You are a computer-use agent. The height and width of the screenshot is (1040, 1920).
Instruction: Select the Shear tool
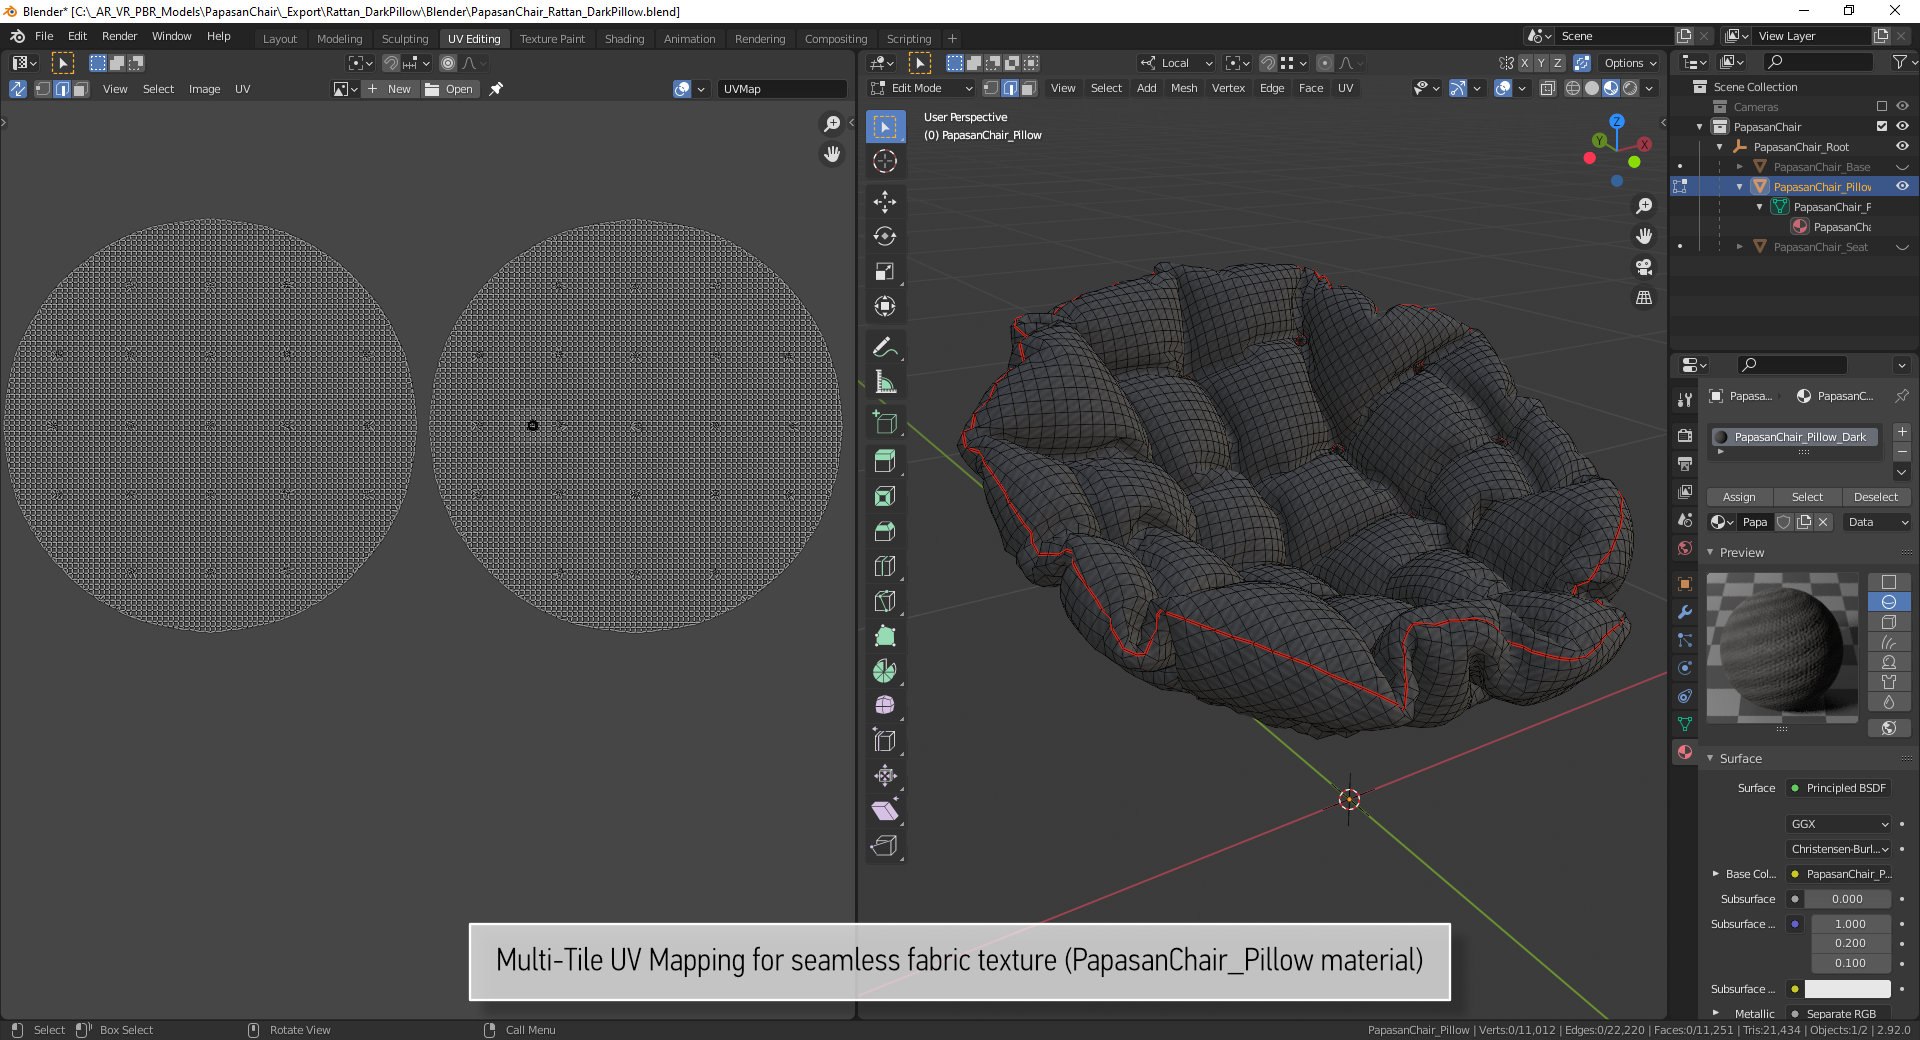click(885, 811)
